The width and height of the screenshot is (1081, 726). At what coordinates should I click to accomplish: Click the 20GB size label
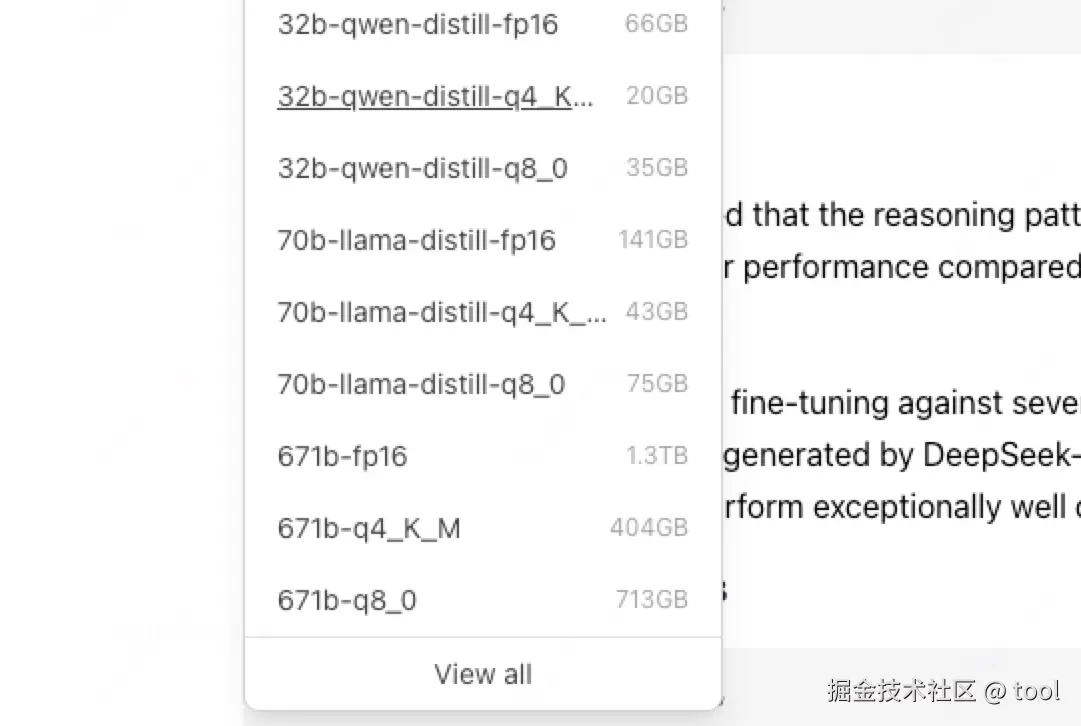click(x=657, y=95)
